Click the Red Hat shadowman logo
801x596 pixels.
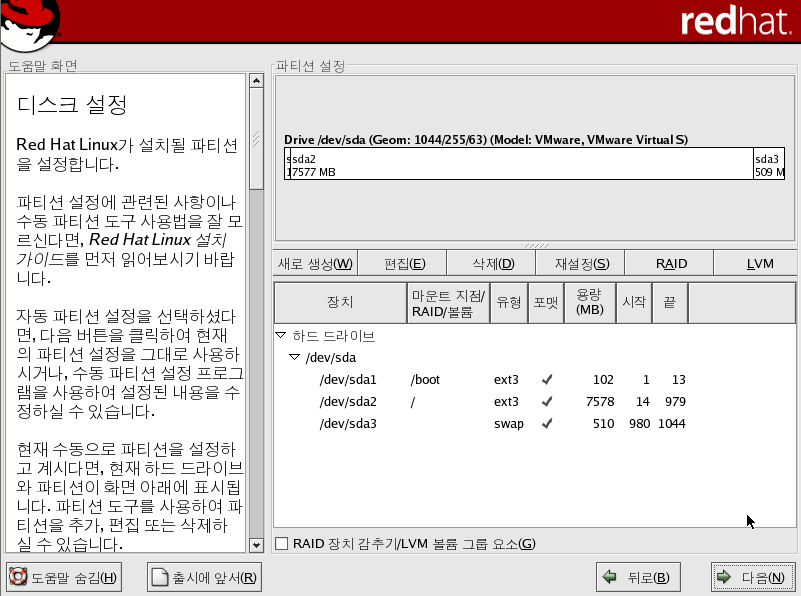coord(30,25)
